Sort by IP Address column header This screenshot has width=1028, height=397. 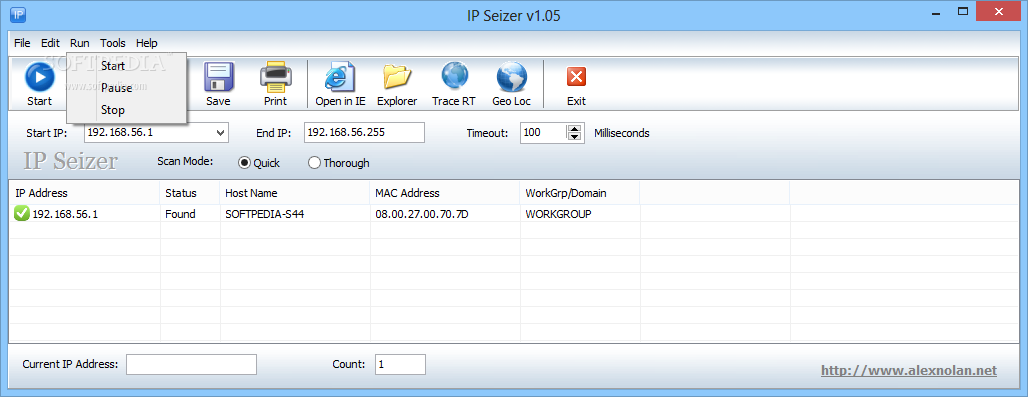pos(85,193)
